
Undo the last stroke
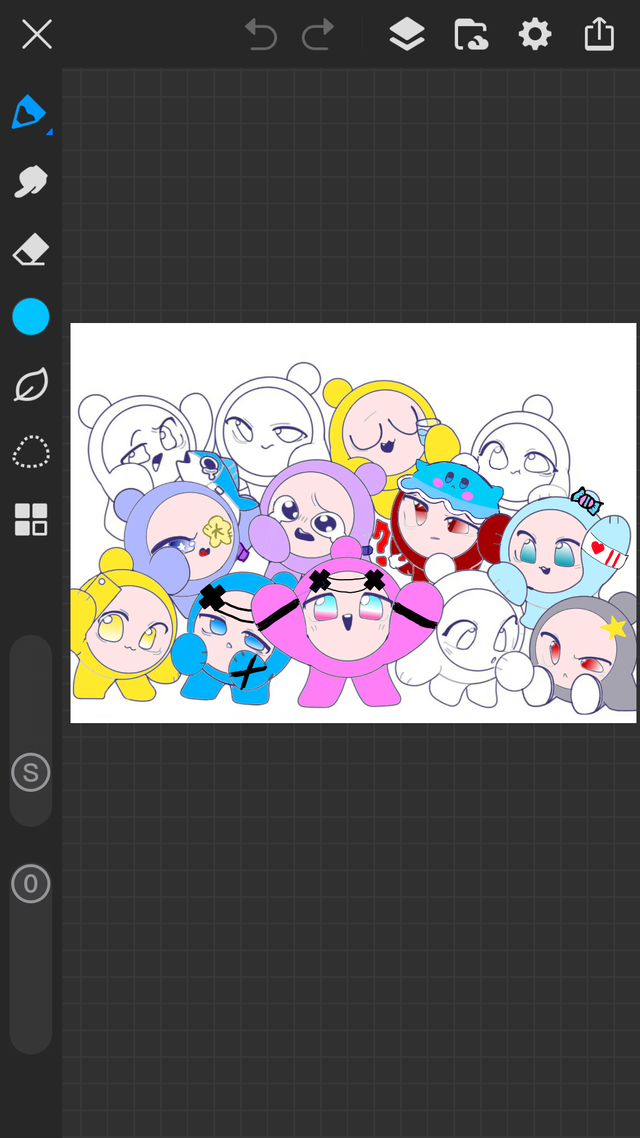point(261,36)
